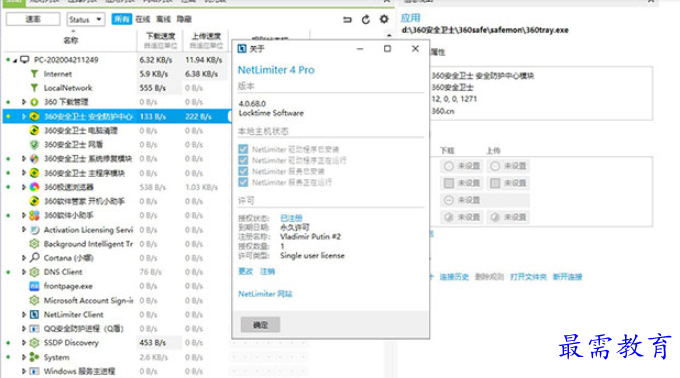Click the DNS Client gear icon
Viewport: 680px width, 378px height.
[x=34, y=272]
